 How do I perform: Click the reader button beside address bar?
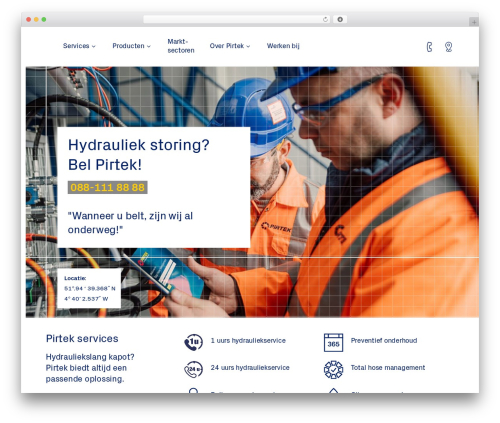coord(340,20)
